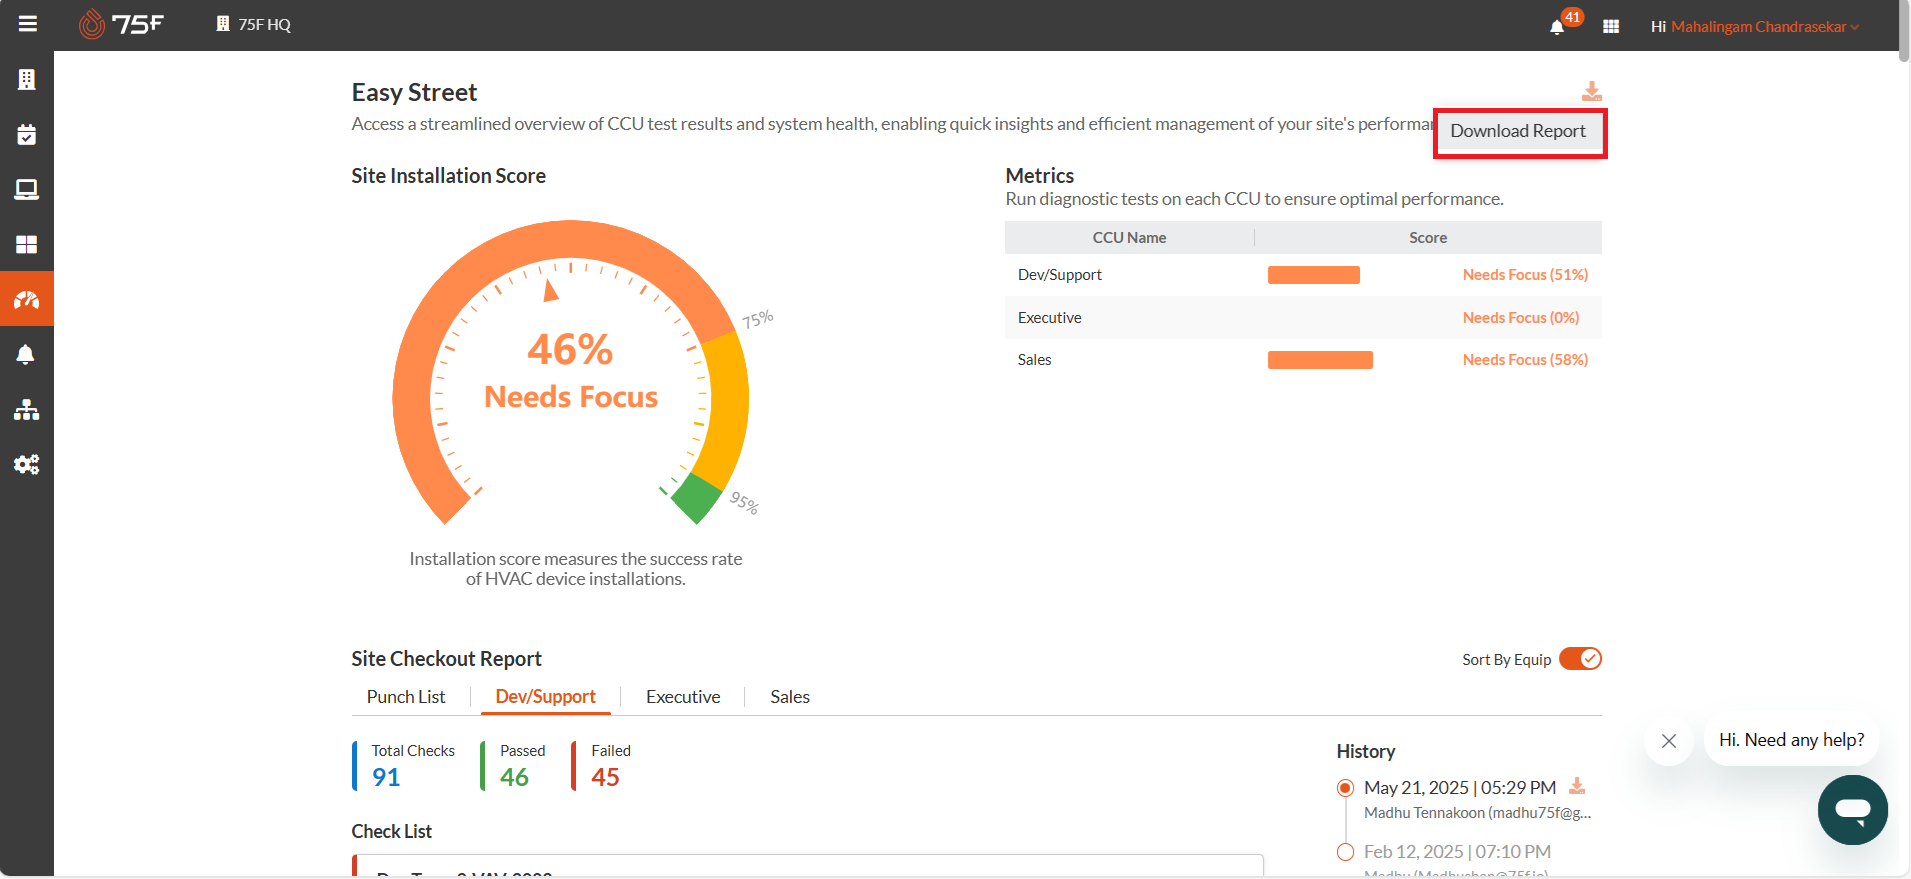This screenshot has height=879, width=1911.
Task: Click 'Needs Focus (0%)' for Executive
Action: coord(1521,318)
